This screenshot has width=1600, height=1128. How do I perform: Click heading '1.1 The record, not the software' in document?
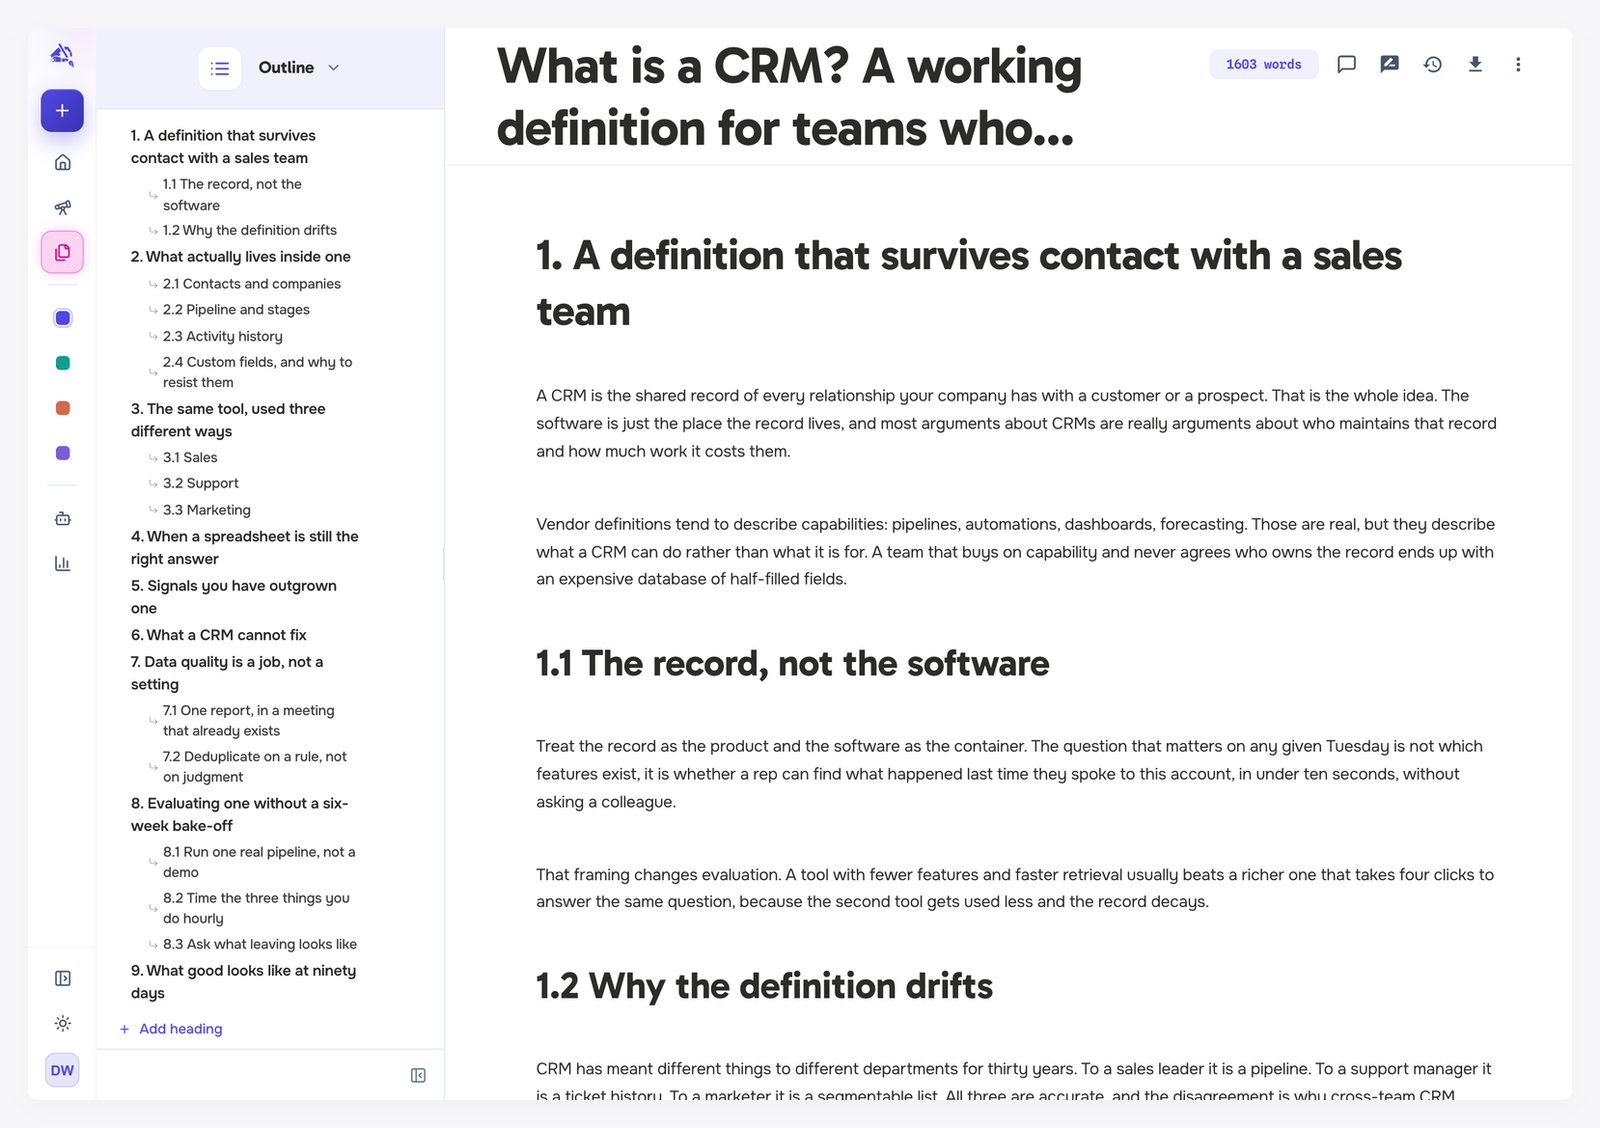click(x=792, y=664)
